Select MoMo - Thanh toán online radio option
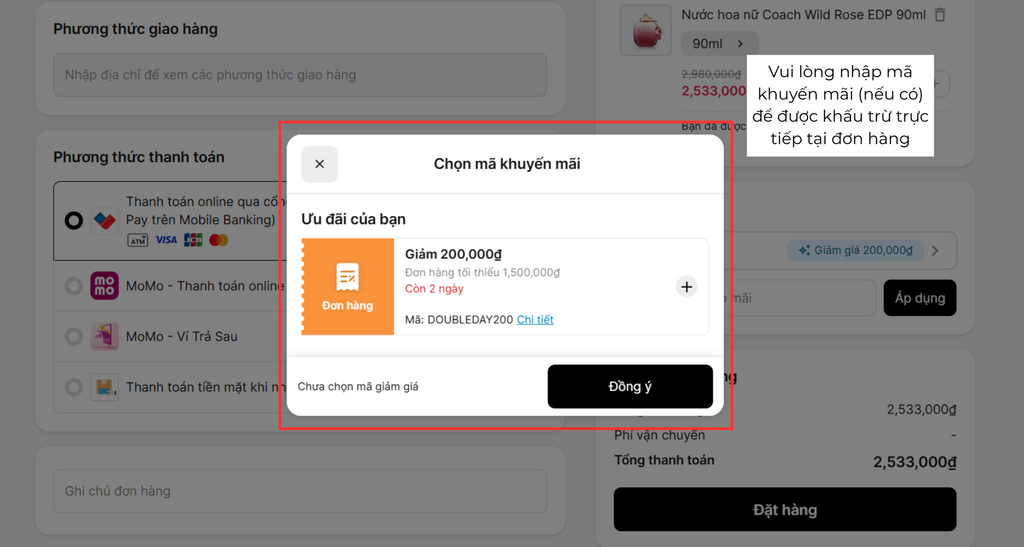Viewport: 1024px width, 547px height. tap(74, 286)
